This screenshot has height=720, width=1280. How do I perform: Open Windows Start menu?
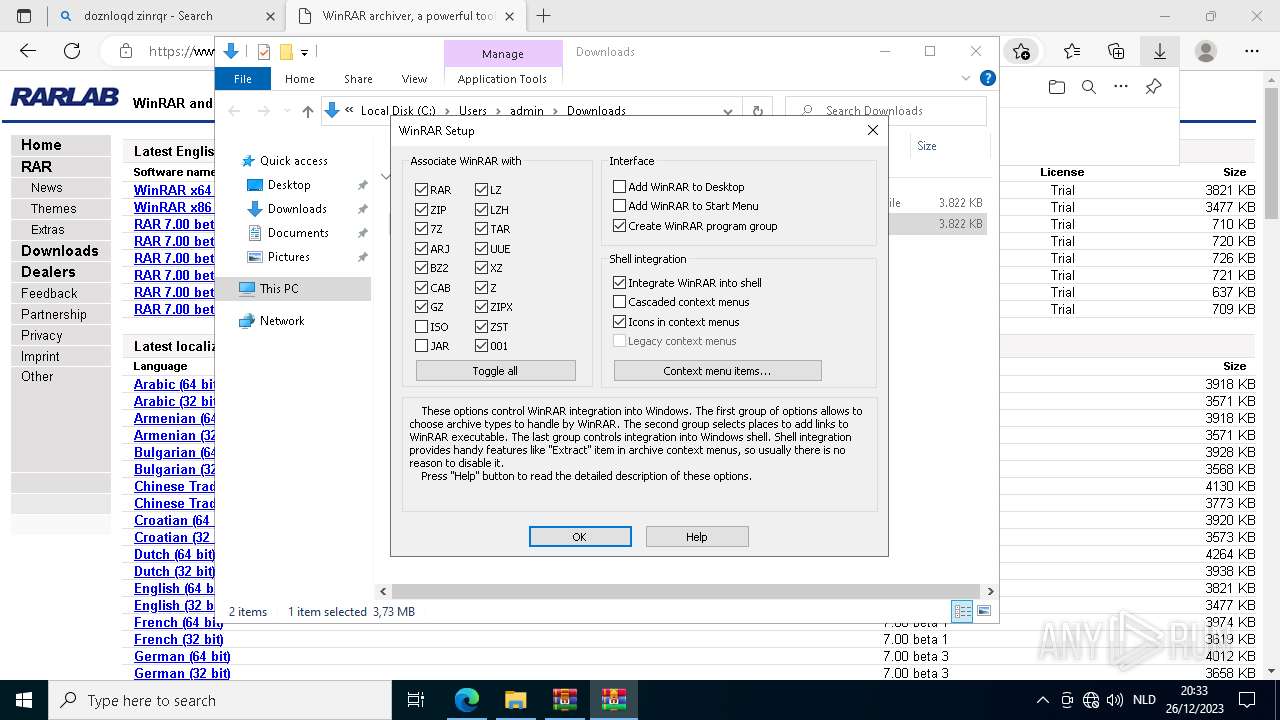pyautogui.click(x=24, y=700)
